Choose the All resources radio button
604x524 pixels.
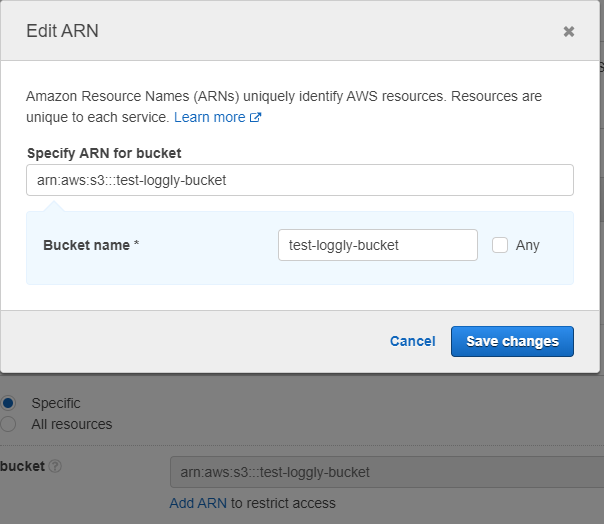9,424
